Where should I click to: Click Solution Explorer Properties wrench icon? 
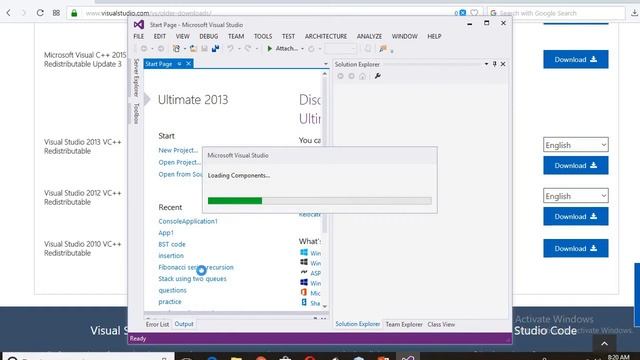pos(378,76)
